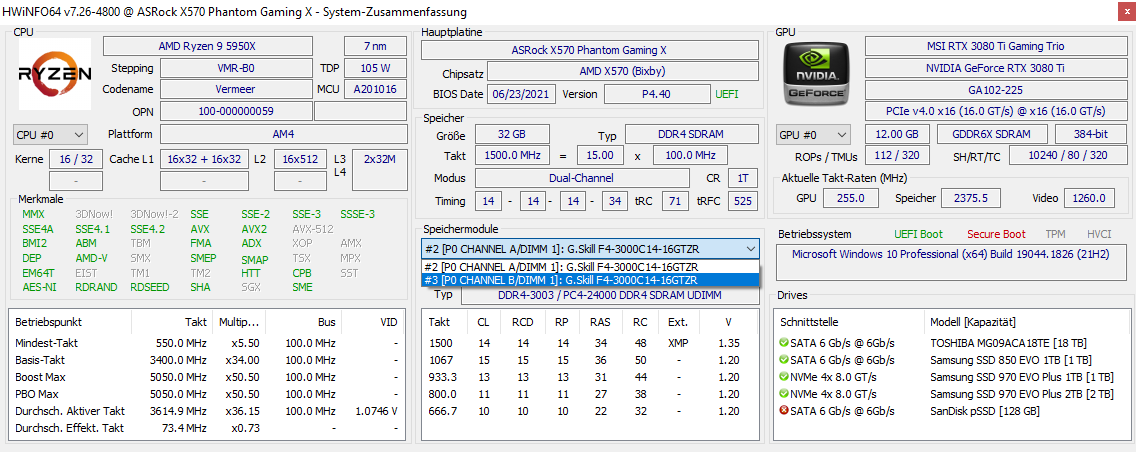This screenshot has width=1136, height=452.
Task: Click the PCIe v4.0 x16 link field
Action: [x=995, y=112]
